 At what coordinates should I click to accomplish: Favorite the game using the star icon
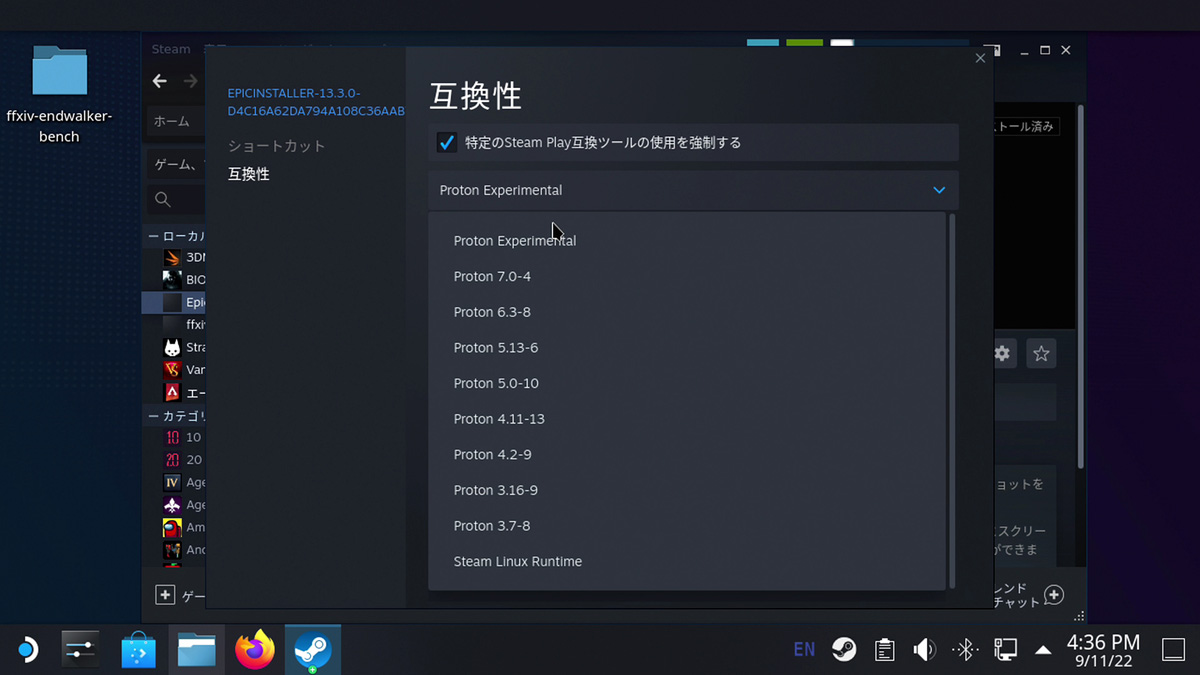pos(1041,353)
